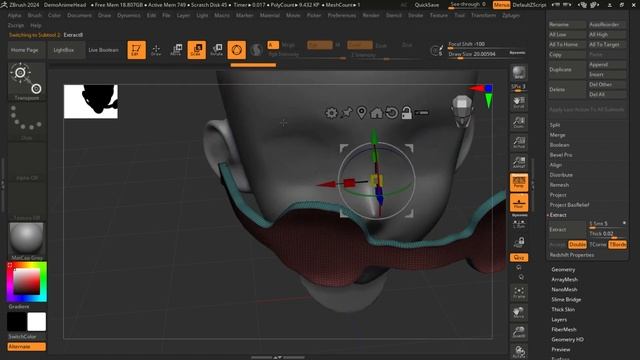Open the Zplugin menu
Viewport: 640px width, 360px height.
point(511,15)
